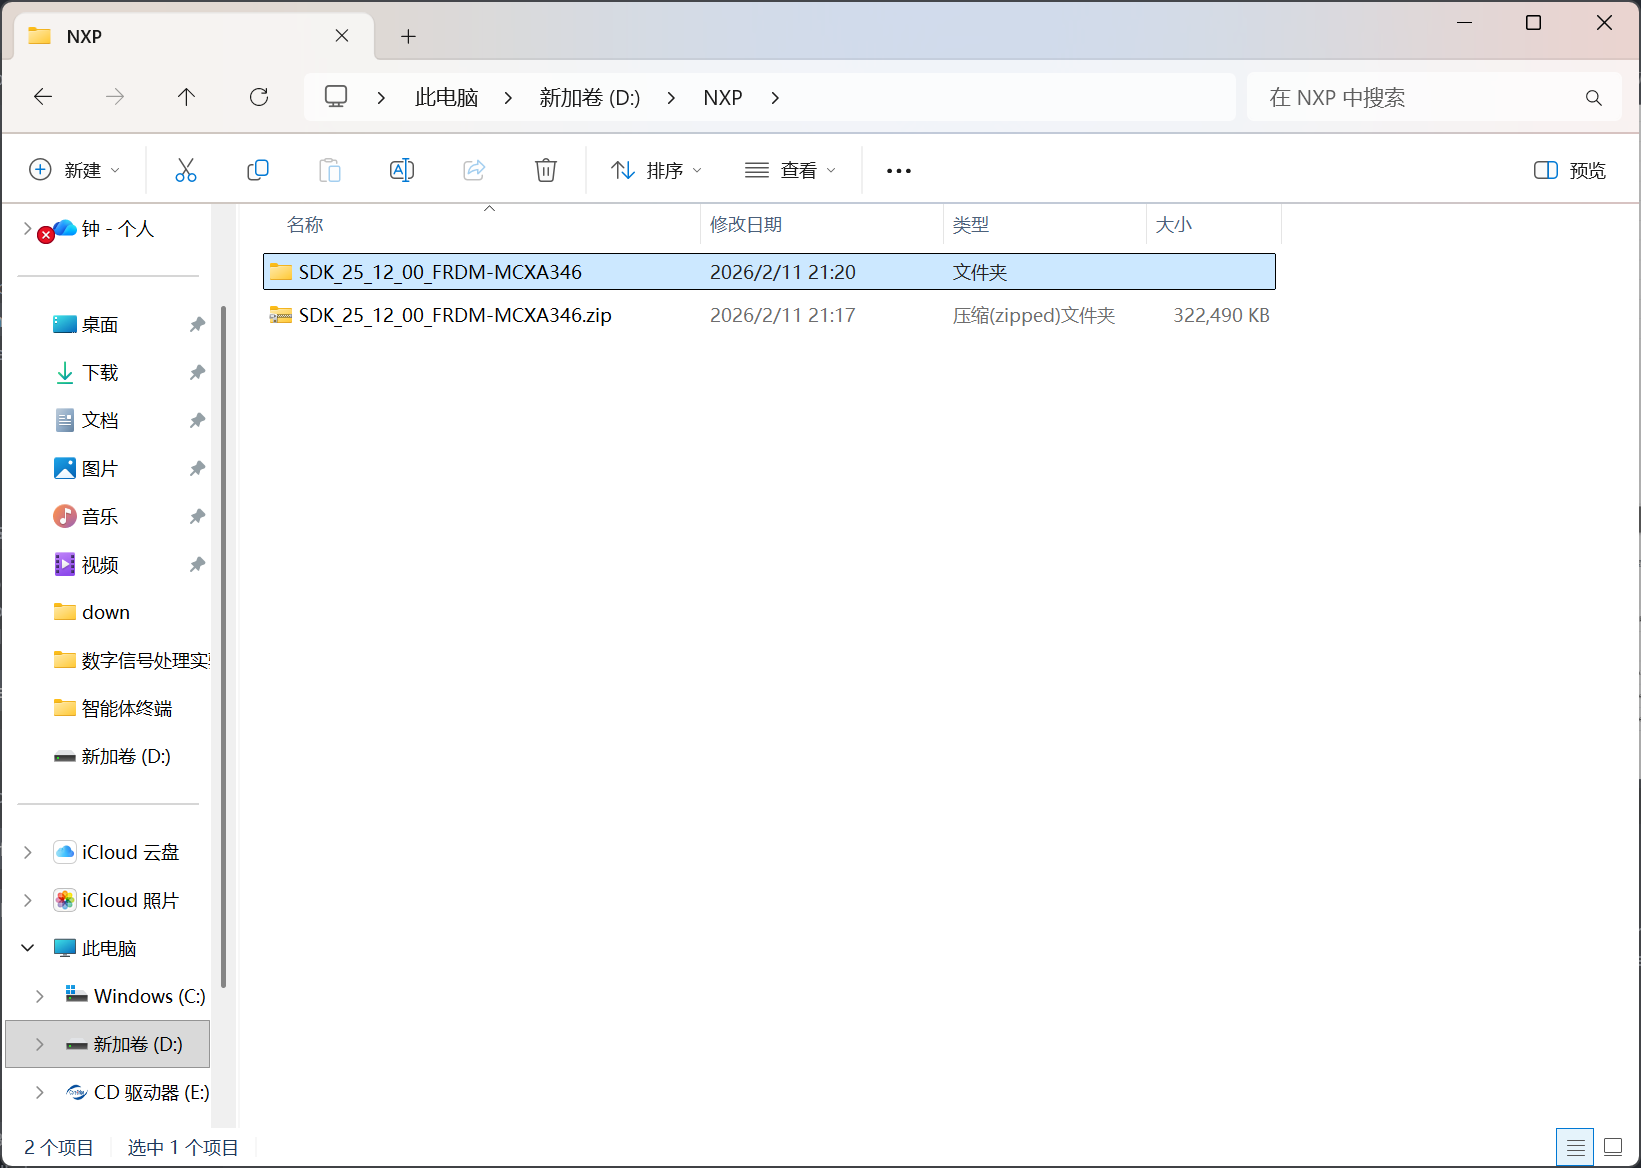The height and width of the screenshot is (1168, 1641).
Task: Click 新加卷 (D:) breadcrumb
Action: click(x=590, y=98)
